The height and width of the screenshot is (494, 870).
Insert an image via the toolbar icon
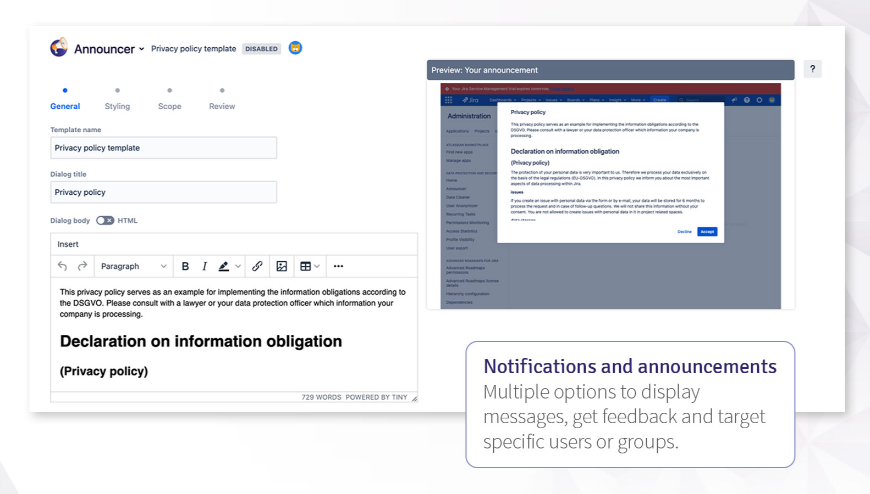click(282, 266)
